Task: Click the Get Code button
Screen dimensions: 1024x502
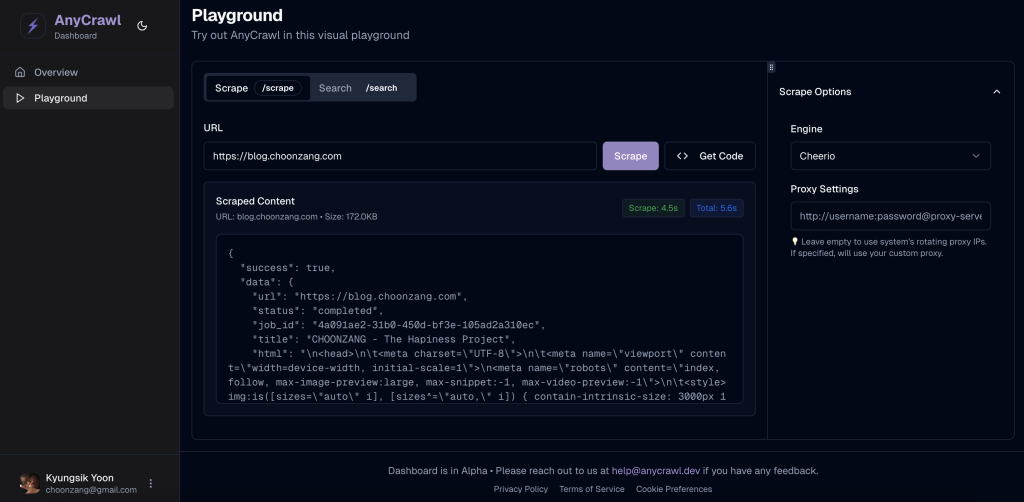Action: click(710, 156)
